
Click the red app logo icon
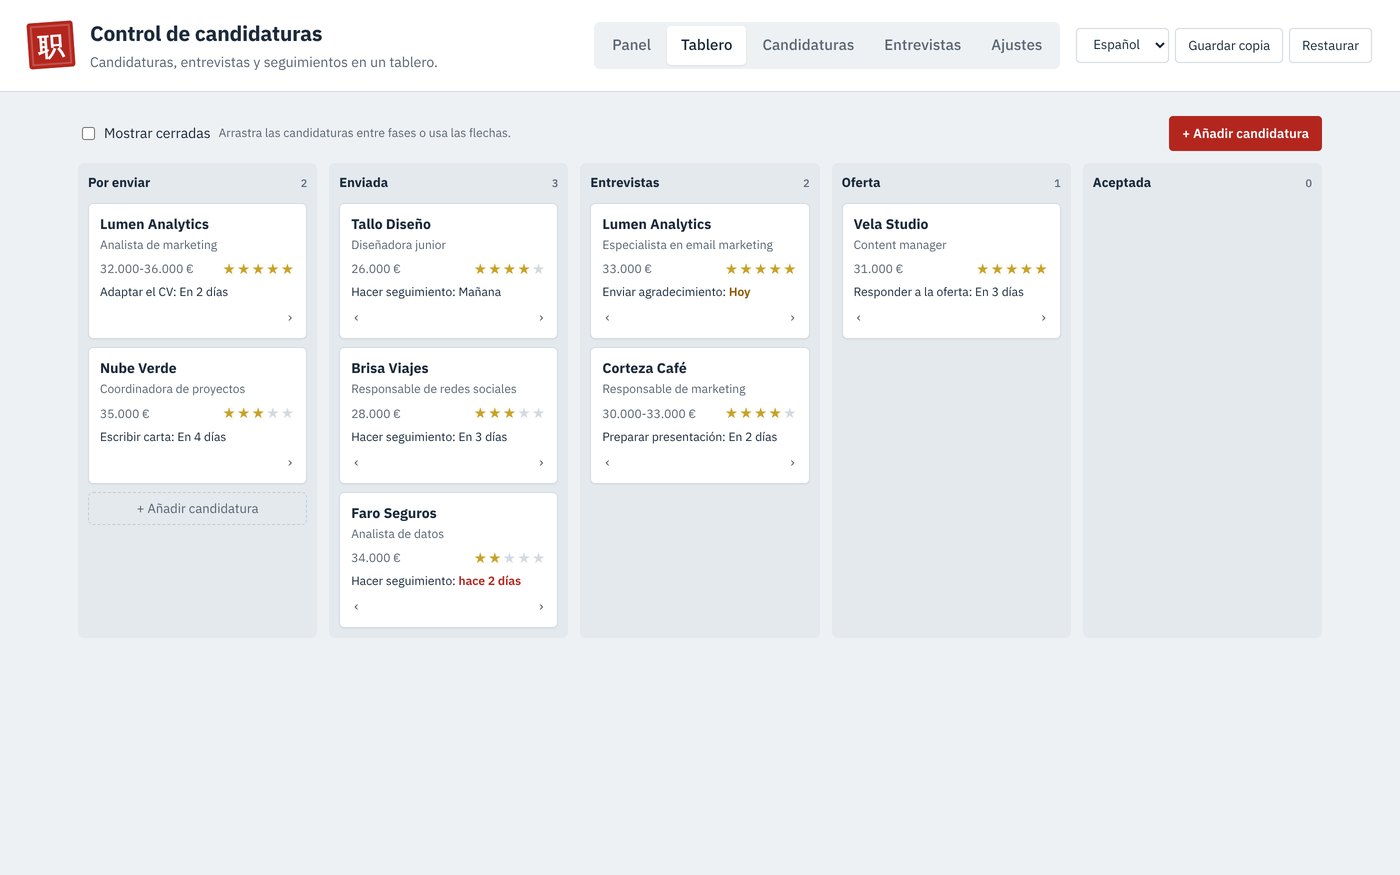[x=51, y=45]
